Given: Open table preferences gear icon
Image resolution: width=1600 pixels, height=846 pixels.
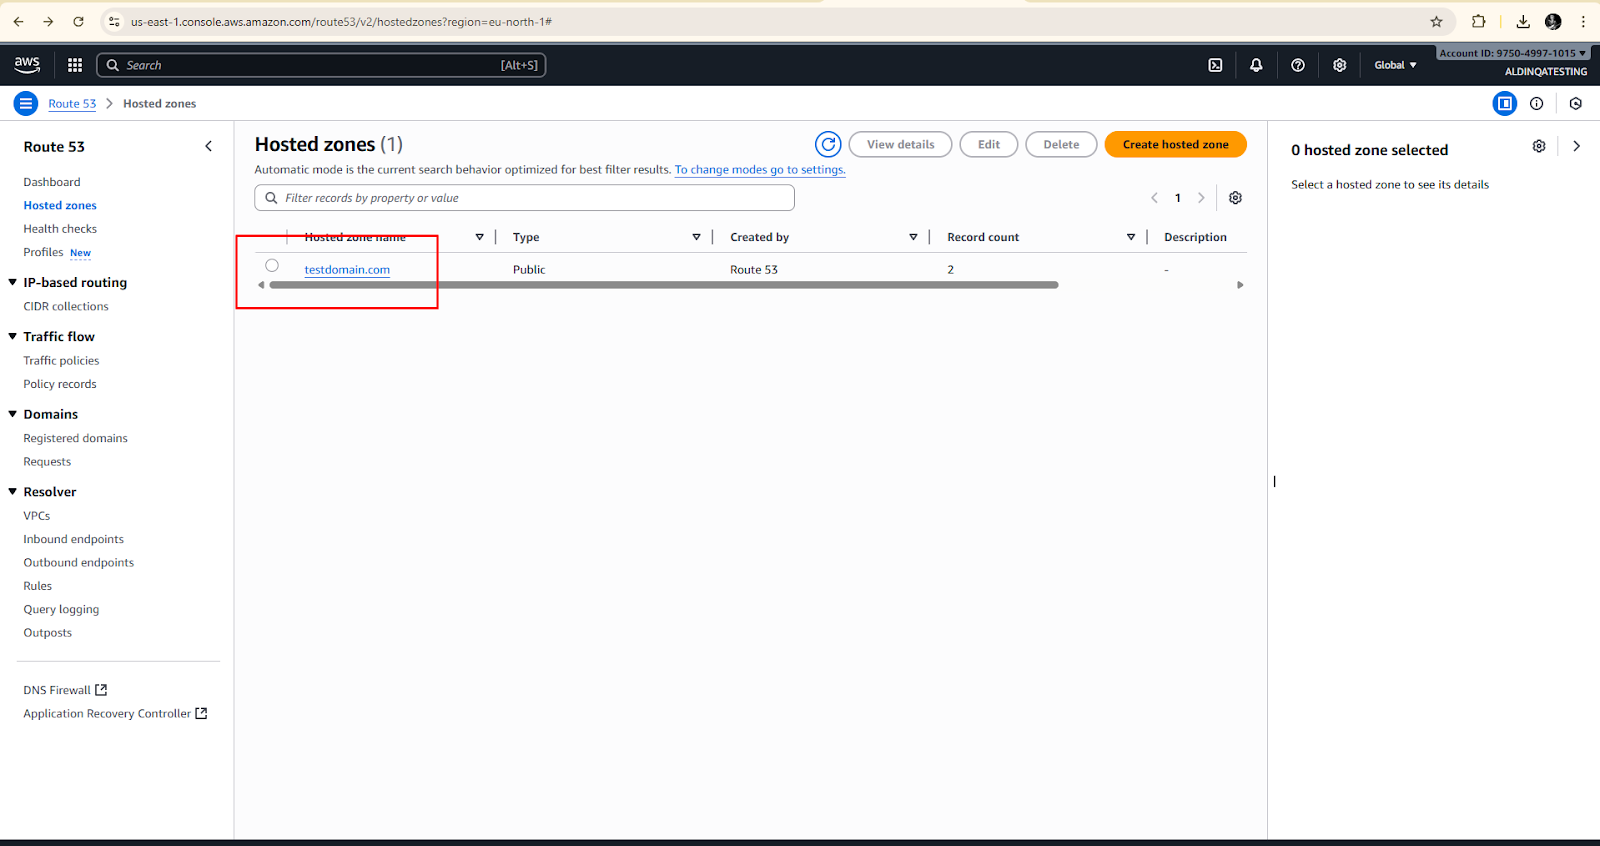Looking at the screenshot, I should [x=1235, y=198].
